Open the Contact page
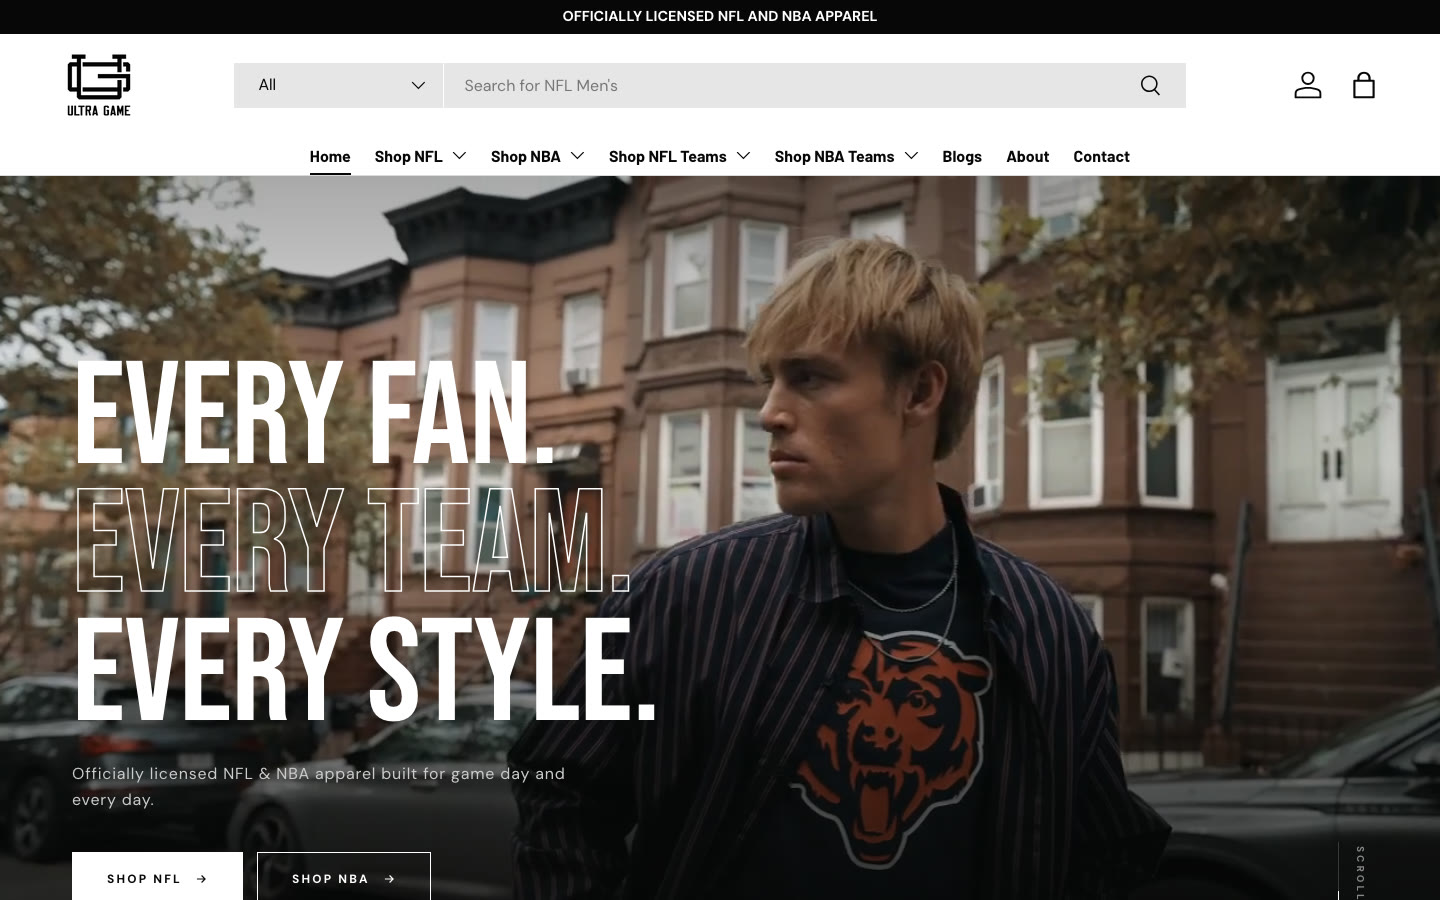 (1101, 156)
